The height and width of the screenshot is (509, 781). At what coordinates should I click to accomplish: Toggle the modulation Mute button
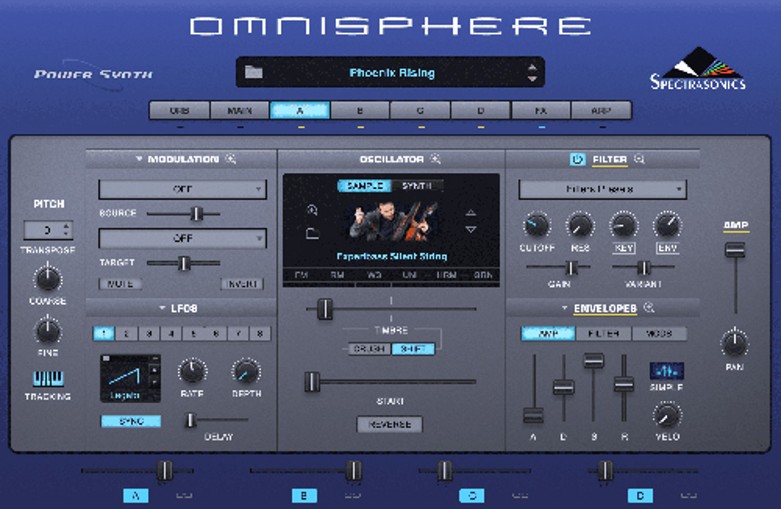pyautogui.click(x=120, y=284)
